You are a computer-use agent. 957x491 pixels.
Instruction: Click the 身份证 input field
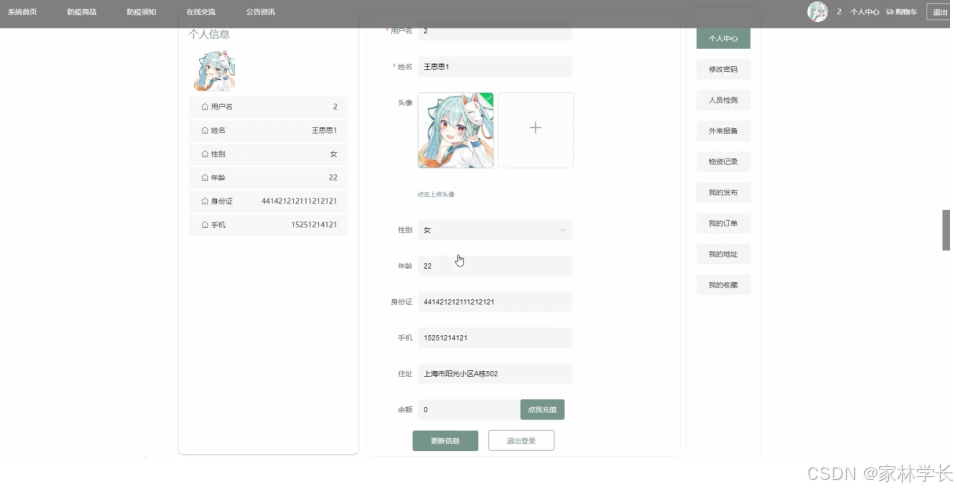494,302
